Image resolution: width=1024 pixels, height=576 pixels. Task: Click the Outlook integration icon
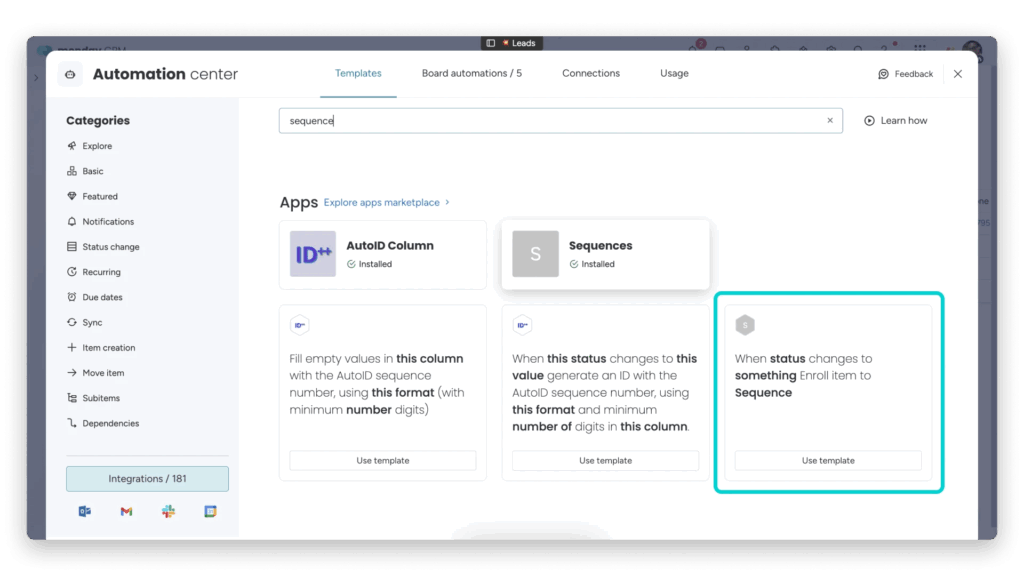click(x=85, y=511)
